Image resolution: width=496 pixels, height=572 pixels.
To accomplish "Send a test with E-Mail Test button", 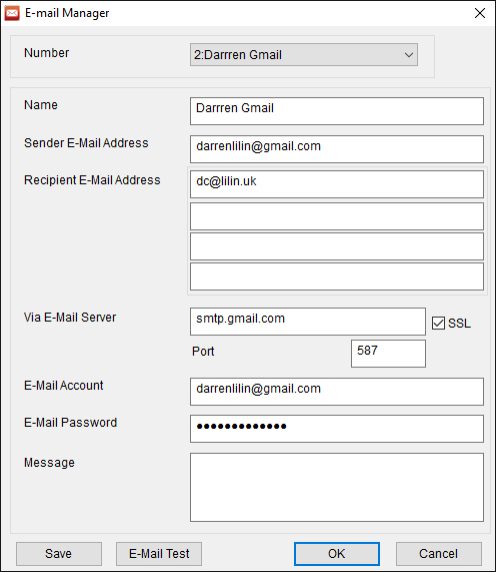I will [159, 553].
